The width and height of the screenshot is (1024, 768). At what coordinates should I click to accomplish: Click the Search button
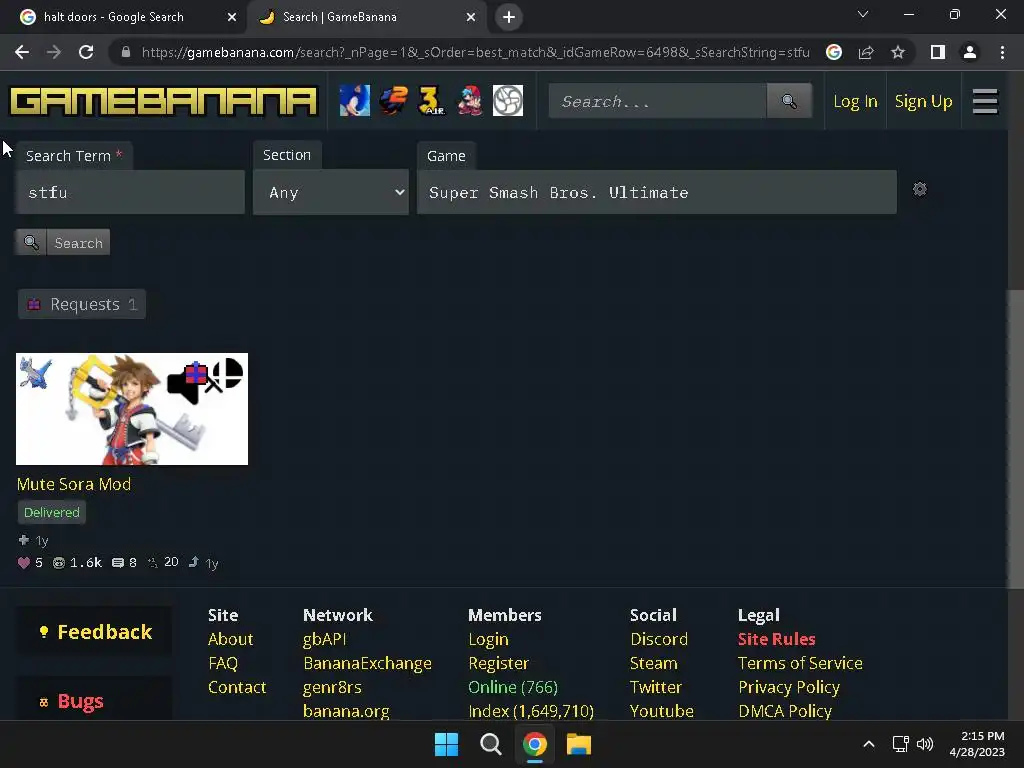pos(78,242)
